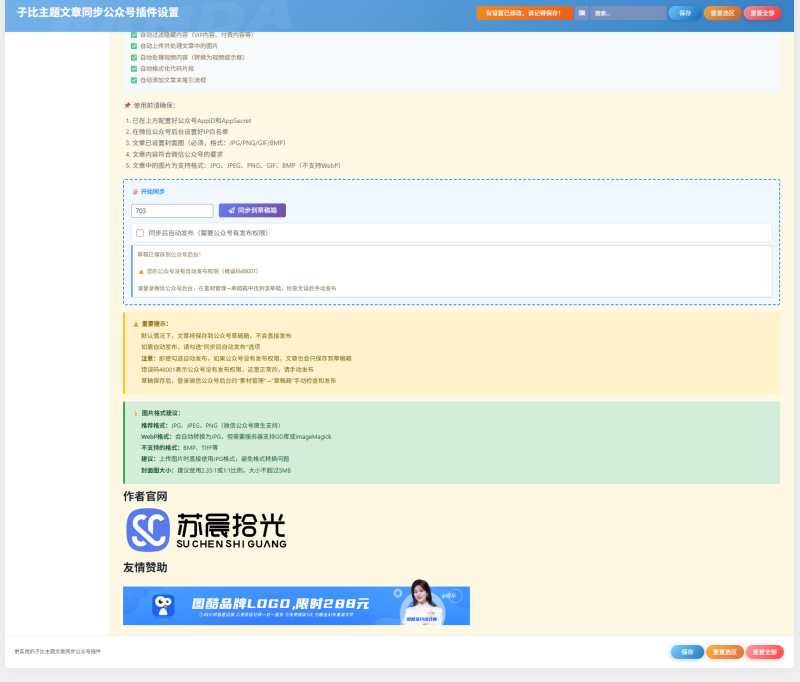Enable the 同步后自动发布 checkbox
Viewport: 800px width, 682px height.
(x=138, y=232)
